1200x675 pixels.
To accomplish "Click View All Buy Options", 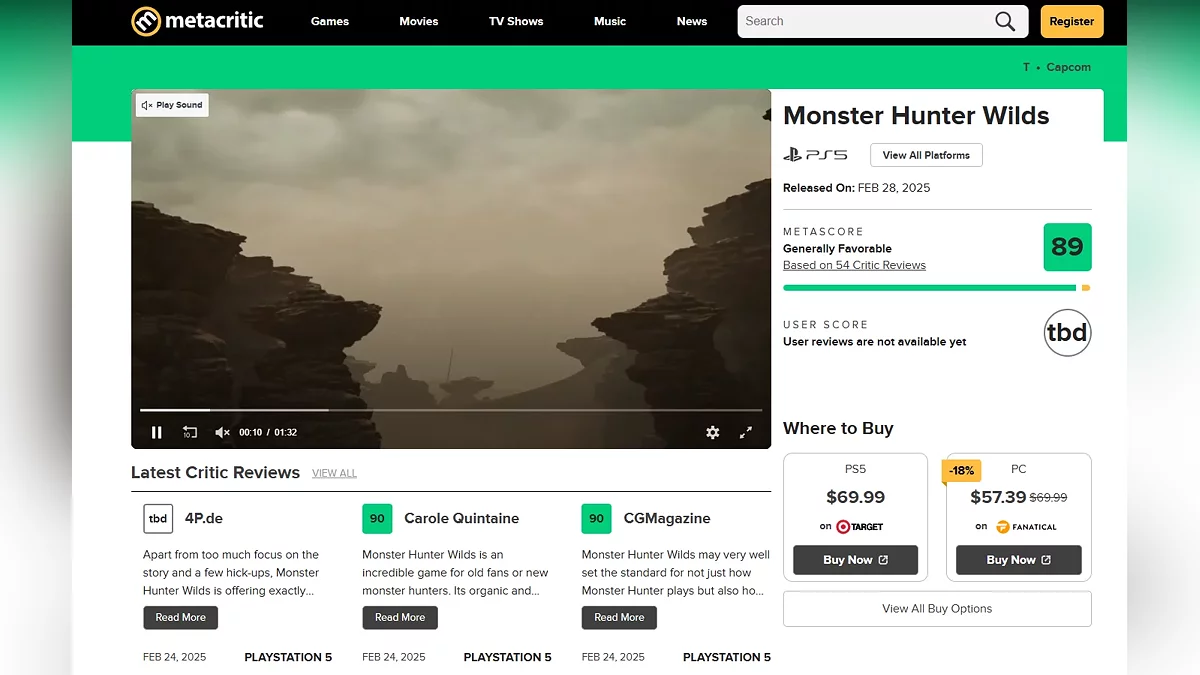I will click(x=937, y=609).
